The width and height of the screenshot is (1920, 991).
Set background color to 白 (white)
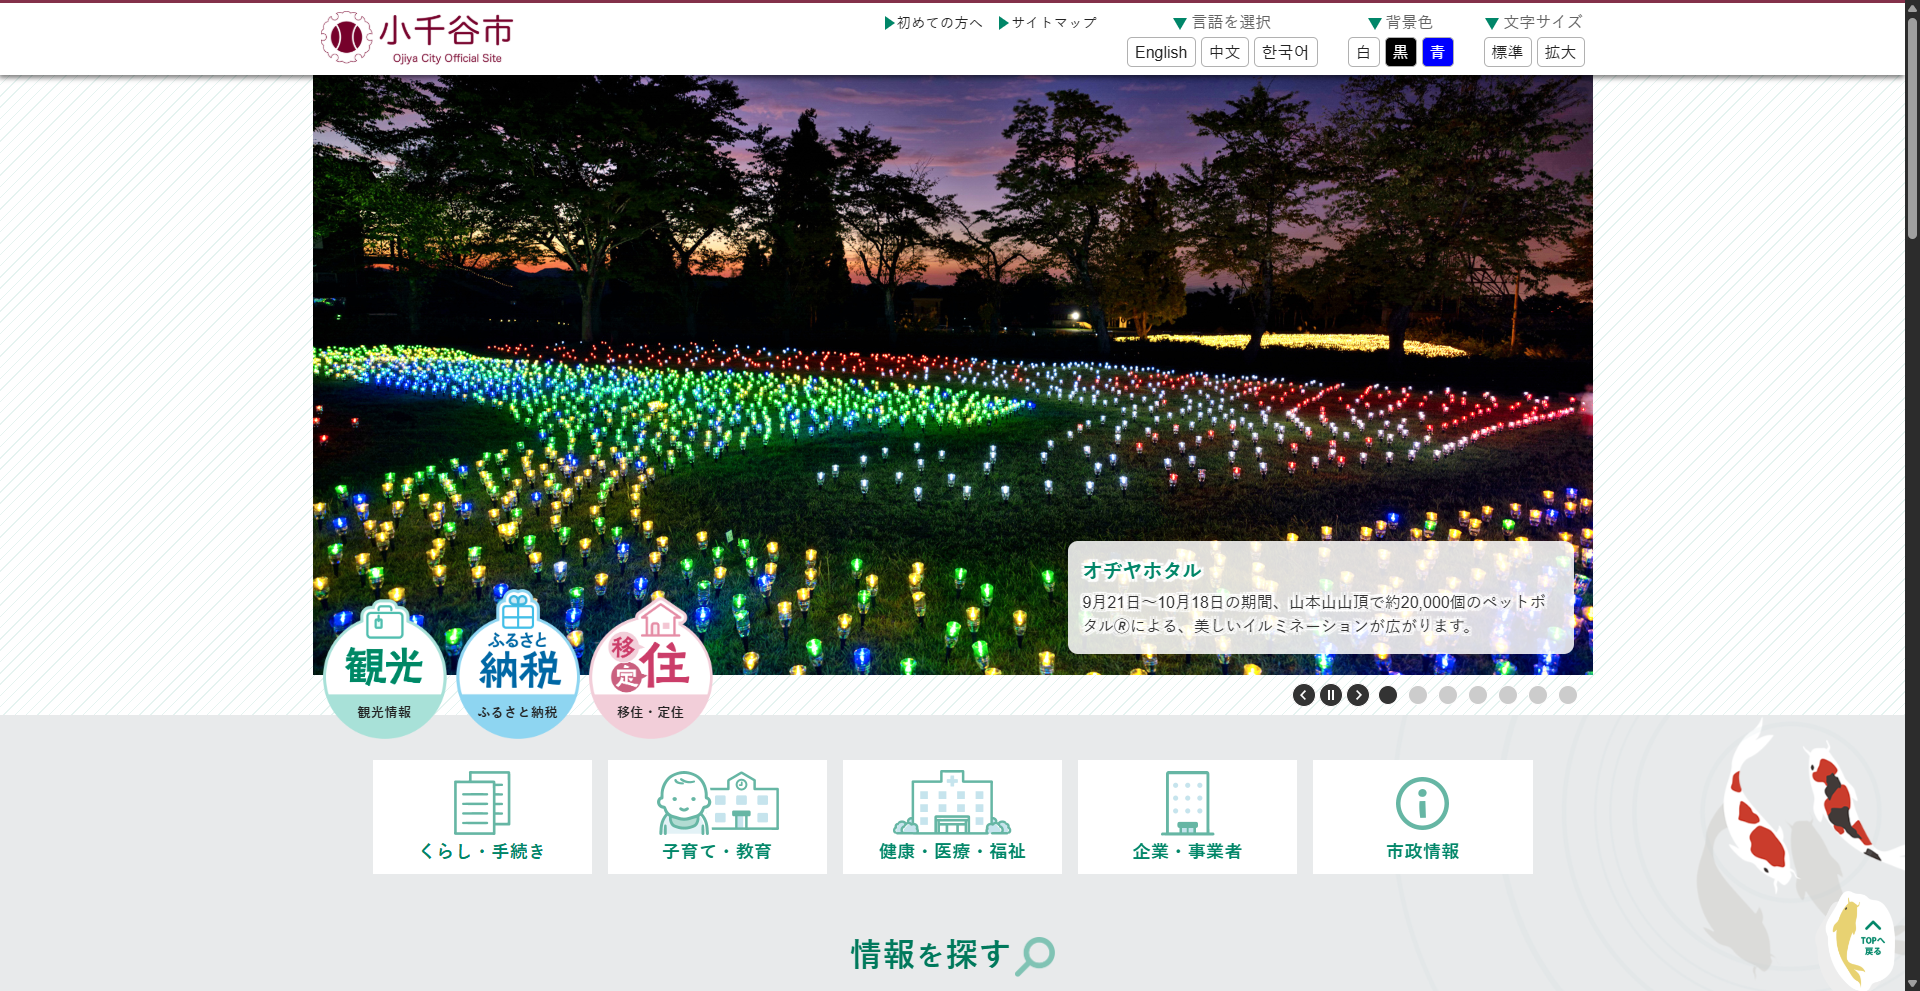(x=1364, y=52)
